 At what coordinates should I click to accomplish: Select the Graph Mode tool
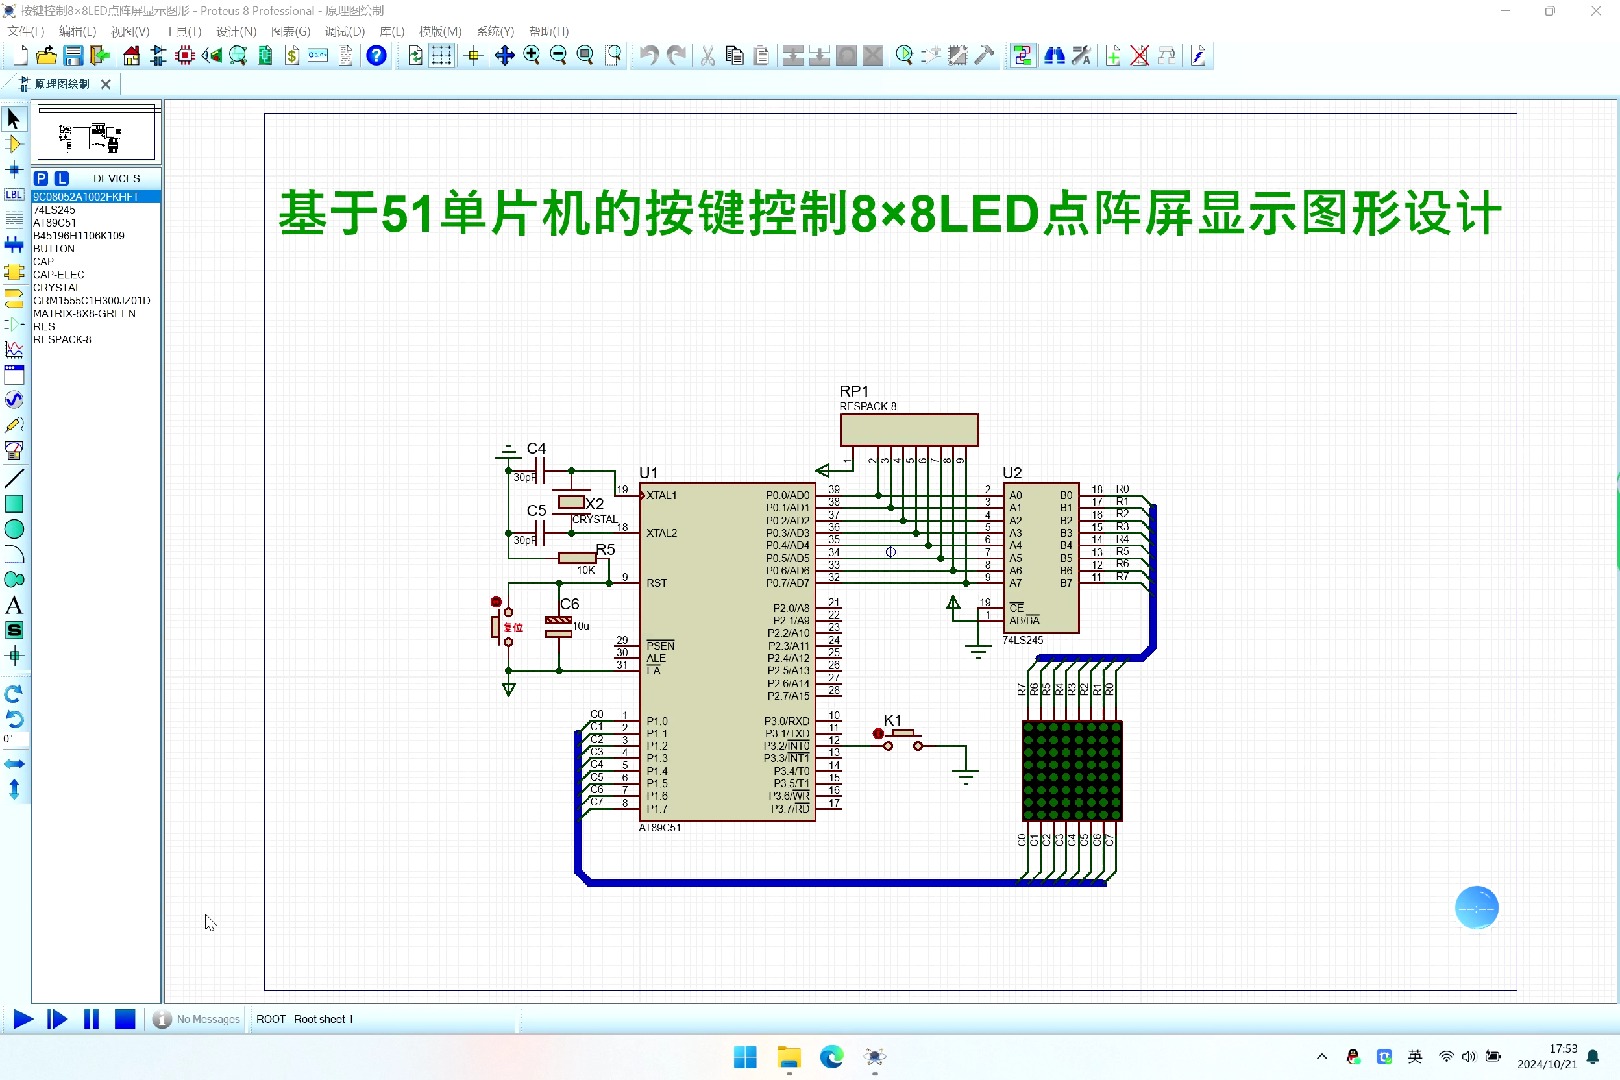(14, 350)
